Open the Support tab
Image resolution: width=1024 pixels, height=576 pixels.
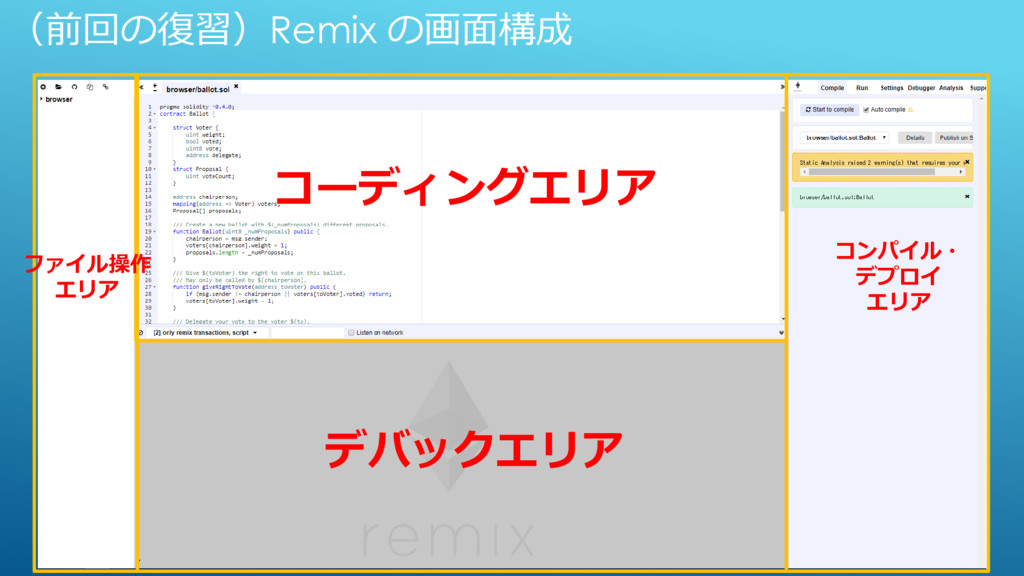(978, 88)
